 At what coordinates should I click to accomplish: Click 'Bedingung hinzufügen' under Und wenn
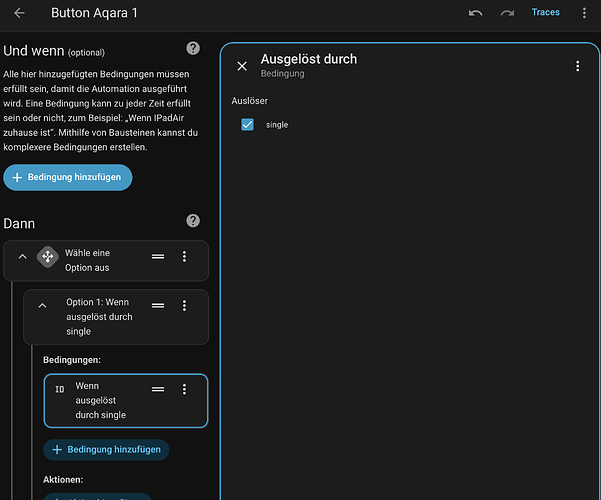pyautogui.click(x=68, y=177)
